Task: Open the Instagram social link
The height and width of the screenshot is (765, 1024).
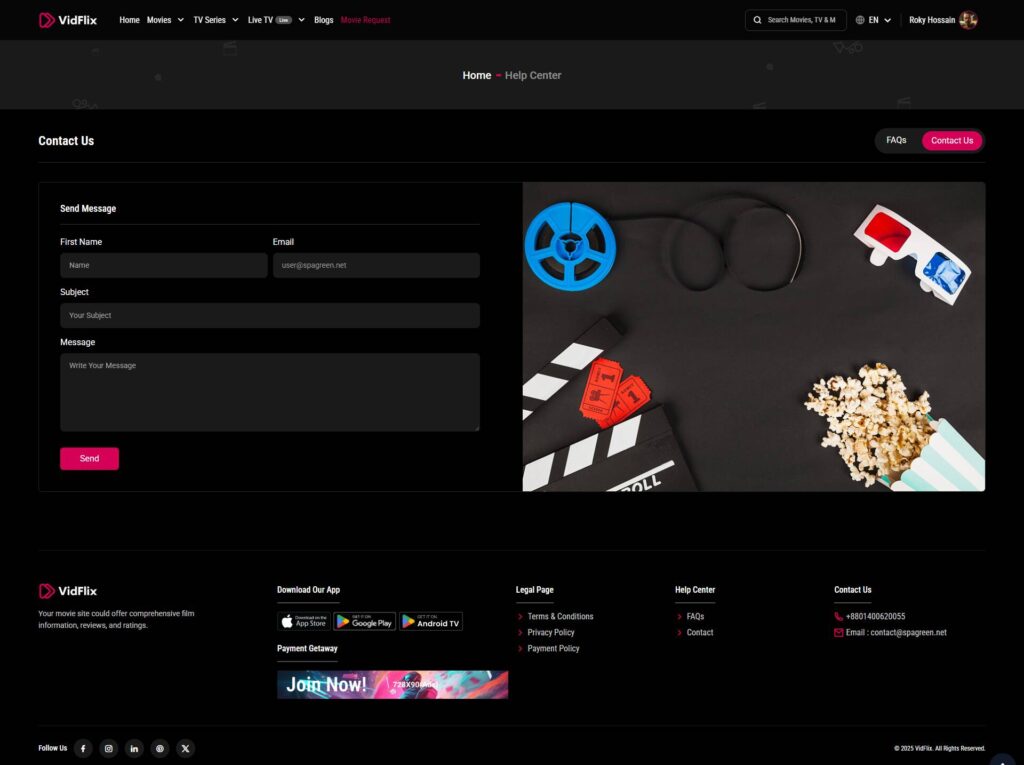Action: (x=109, y=748)
